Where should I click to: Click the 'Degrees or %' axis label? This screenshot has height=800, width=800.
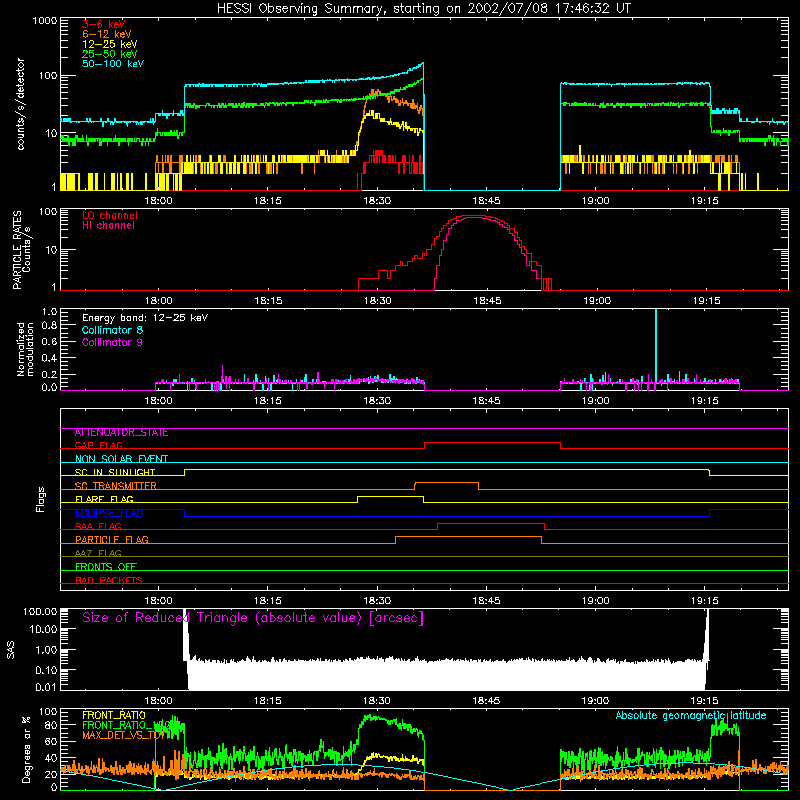point(26,749)
